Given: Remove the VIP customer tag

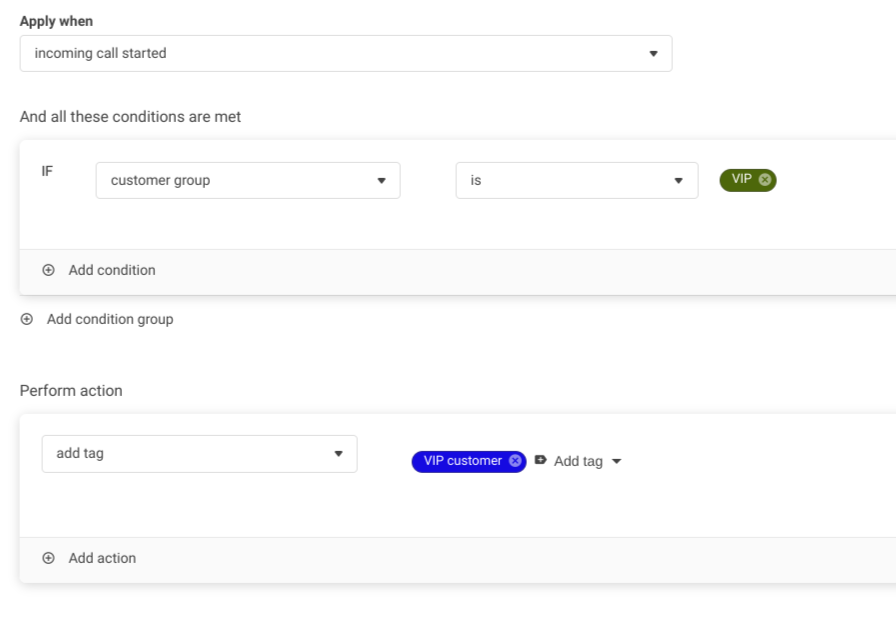Looking at the screenshot, I should [x=515, y=461].
